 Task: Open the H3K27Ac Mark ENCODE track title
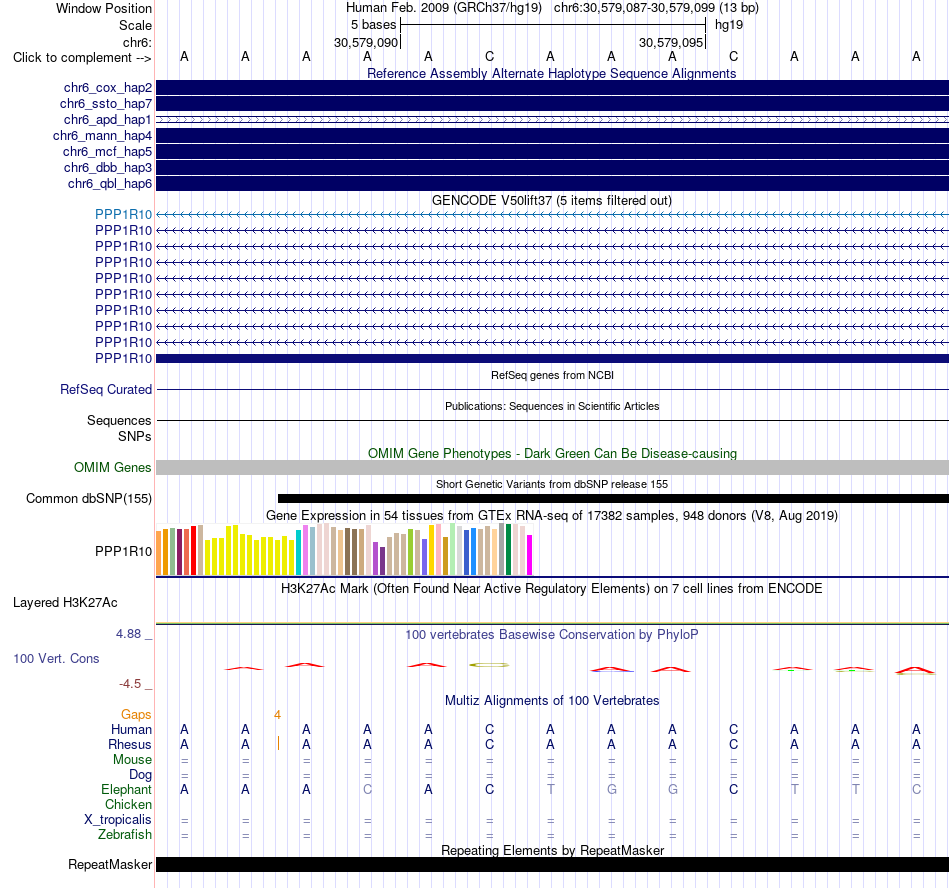pyautogui.click(x=552, y=589)
